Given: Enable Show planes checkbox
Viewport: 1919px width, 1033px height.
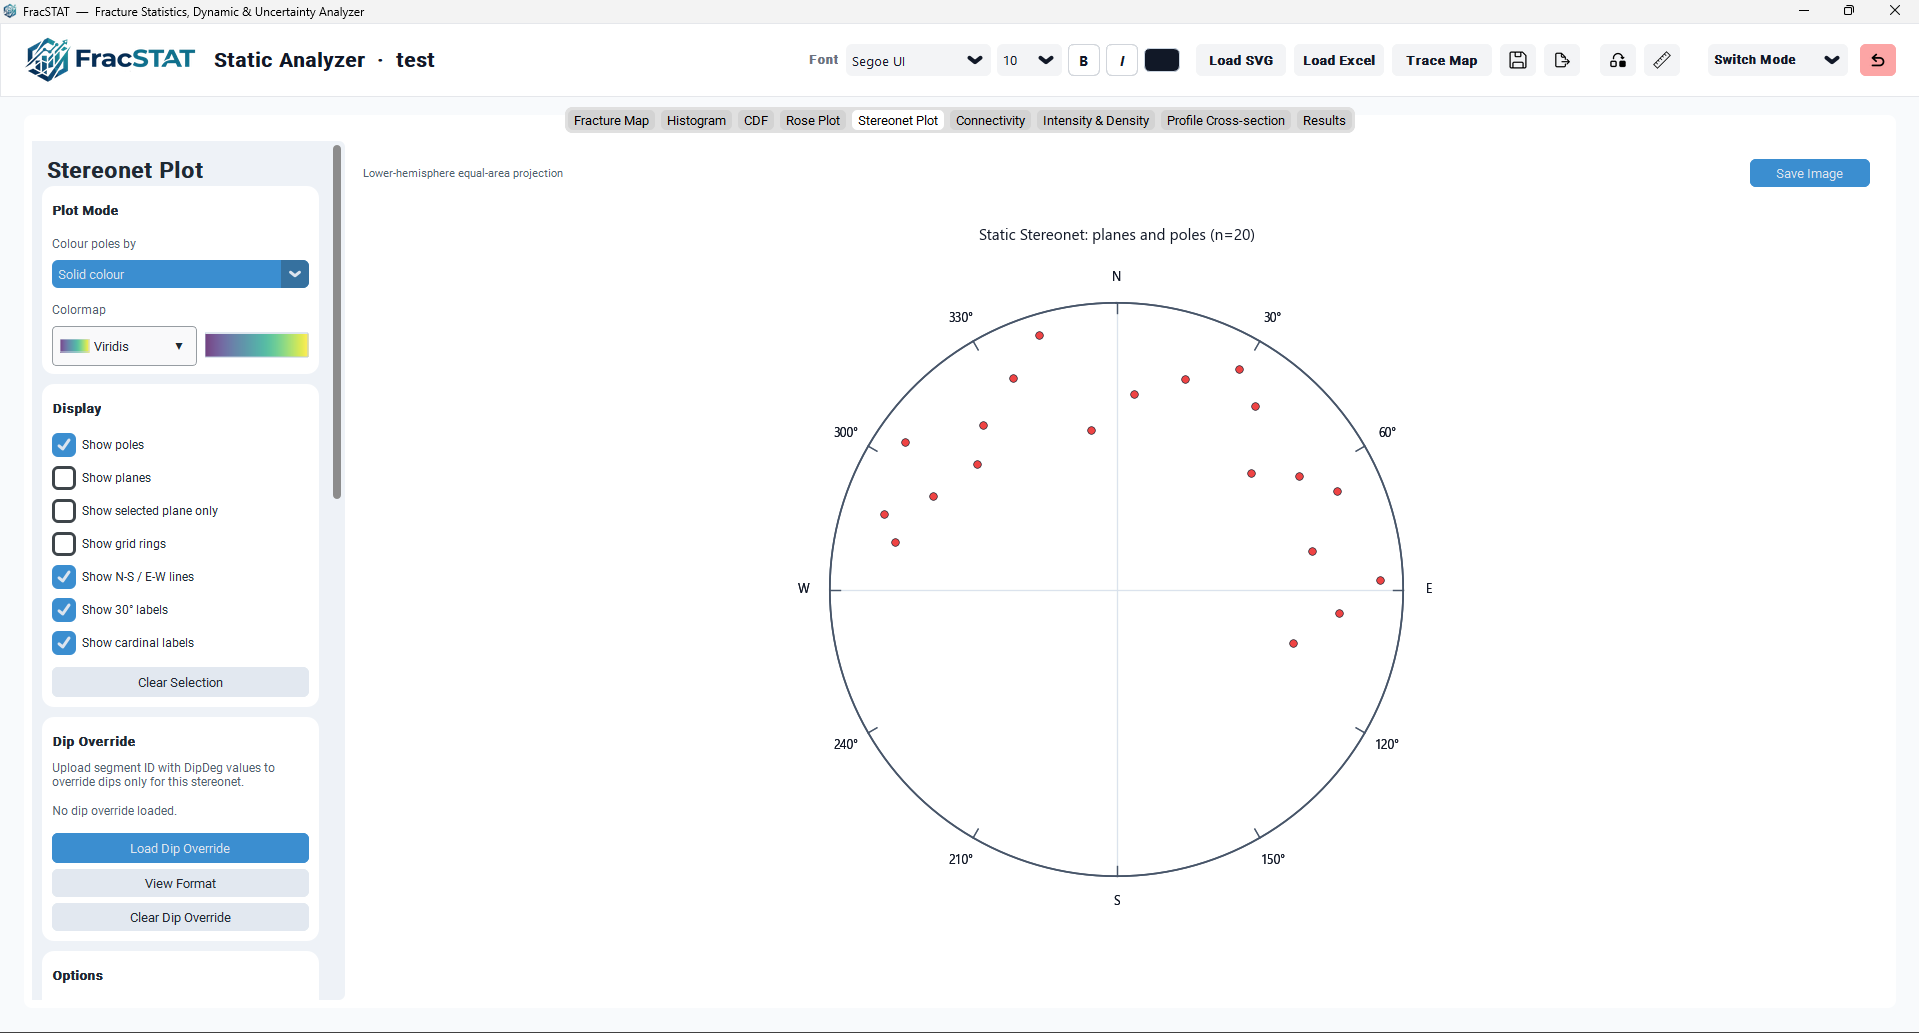Looking at the screenshot, I should coord(64,478).
